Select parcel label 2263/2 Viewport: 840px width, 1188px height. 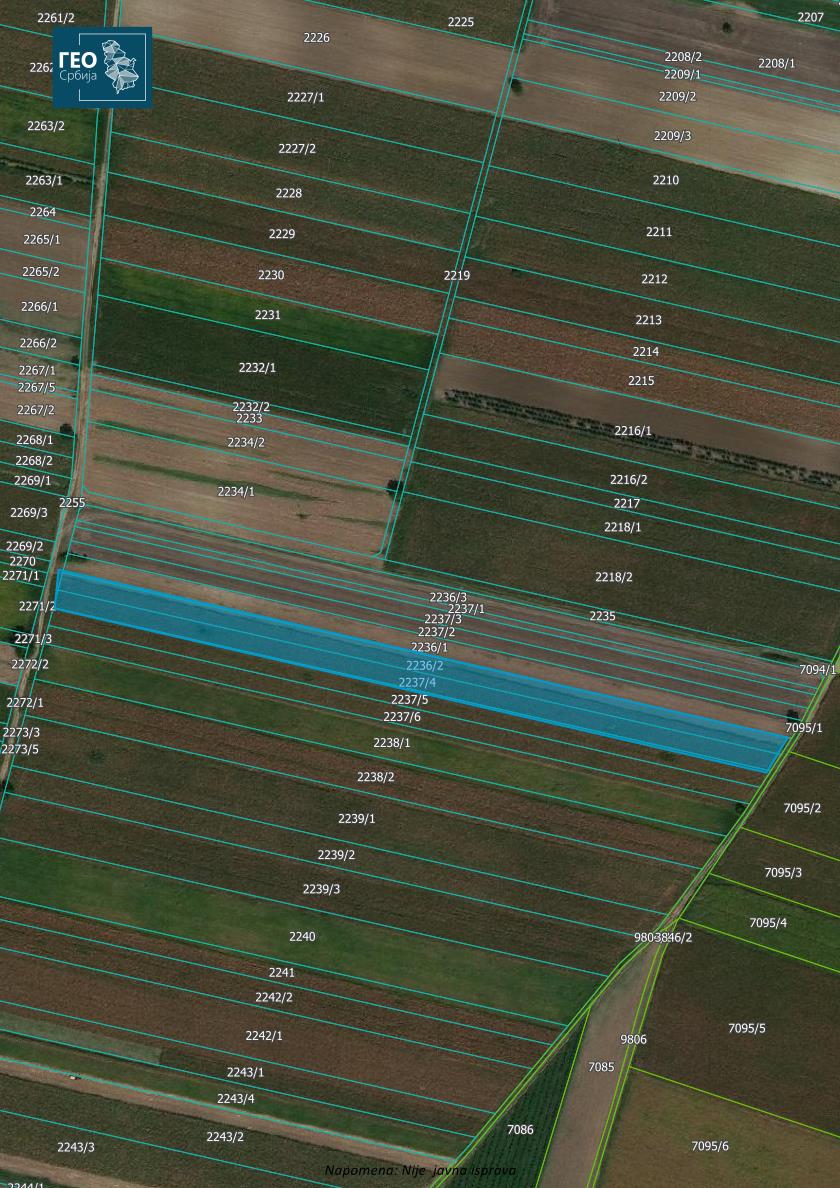(x=45, y=126)
